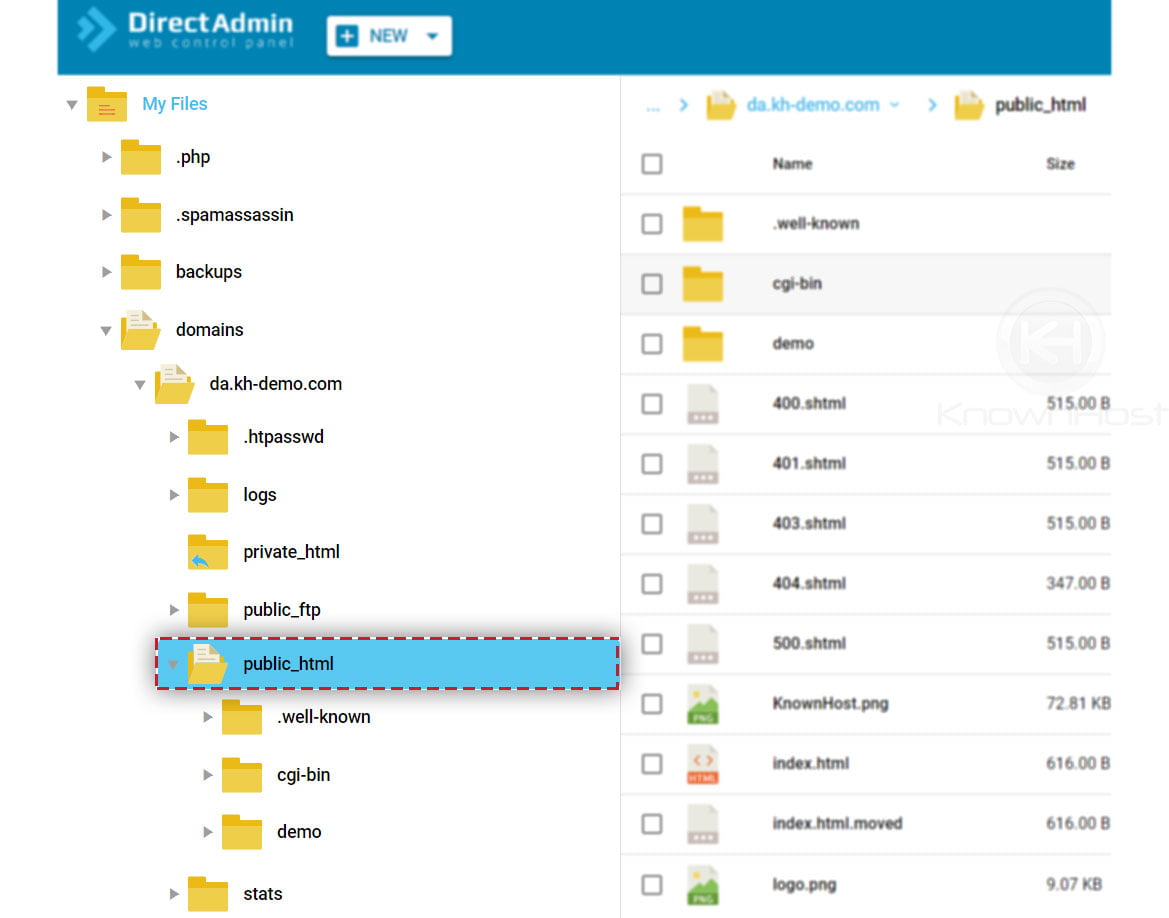Screen dimensions: 1169x918
Task: Open the da.kh-demo.com breadcrumb dropdown
Action: pyautogui.click(x=896, y=104)
